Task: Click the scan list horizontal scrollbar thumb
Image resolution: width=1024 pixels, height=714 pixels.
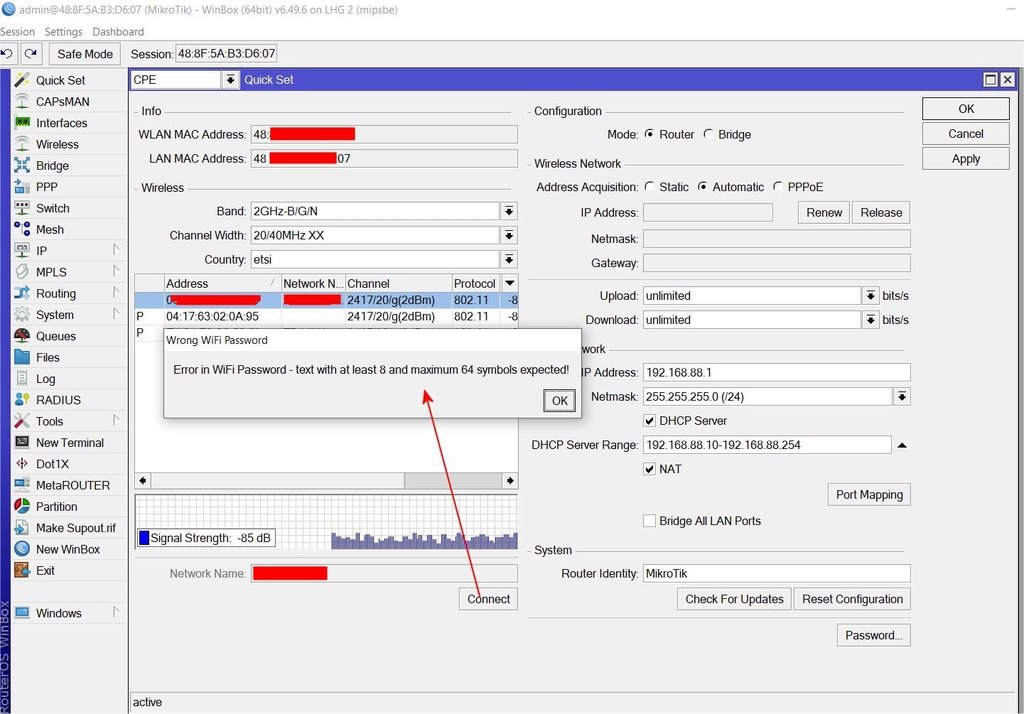Action: tap(453, 481)
